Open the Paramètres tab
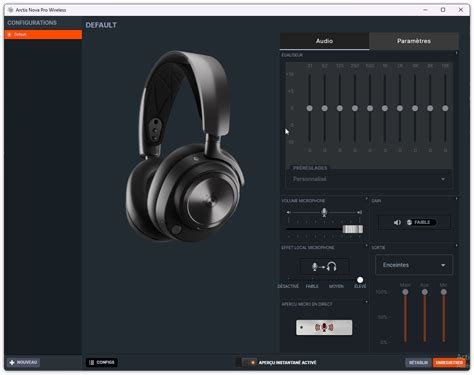Viewport: 474px width, 375px height. (414, 41)
